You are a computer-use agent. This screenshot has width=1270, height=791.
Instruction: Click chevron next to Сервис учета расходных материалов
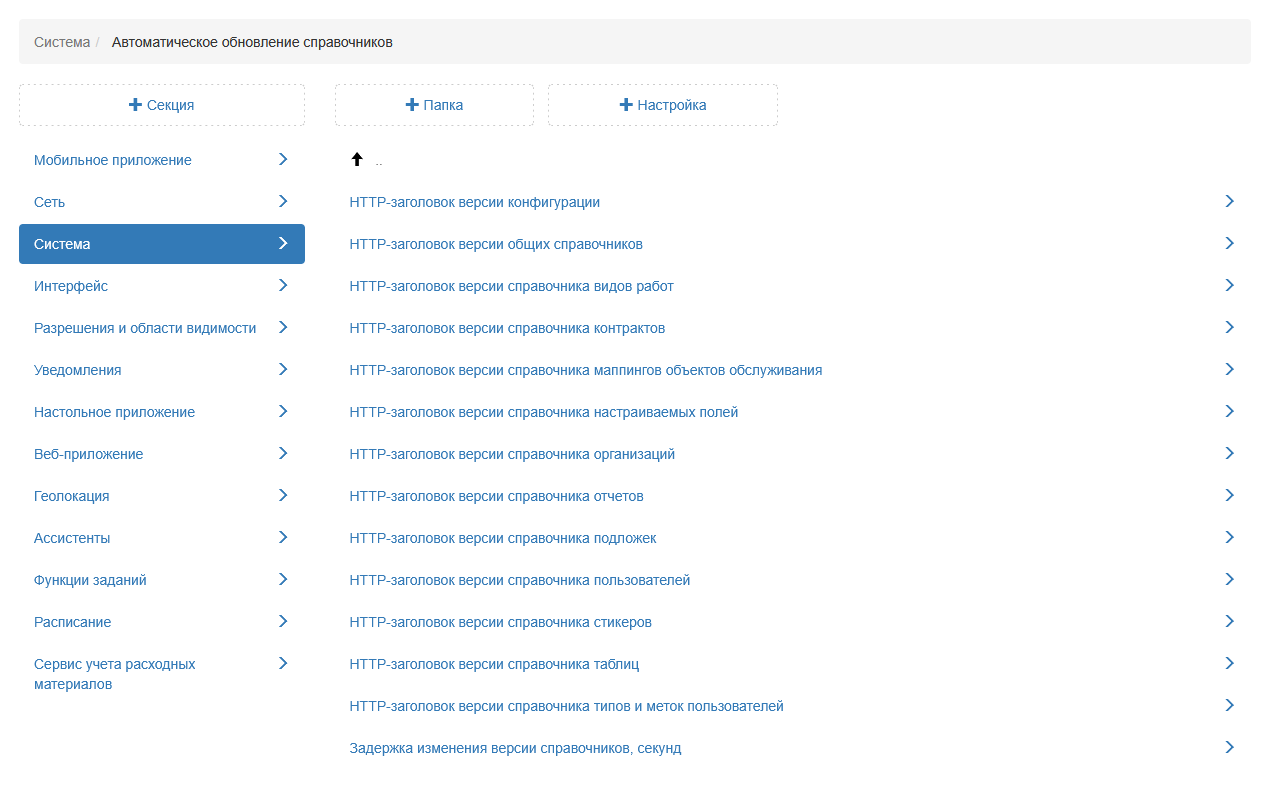point(283,663)
